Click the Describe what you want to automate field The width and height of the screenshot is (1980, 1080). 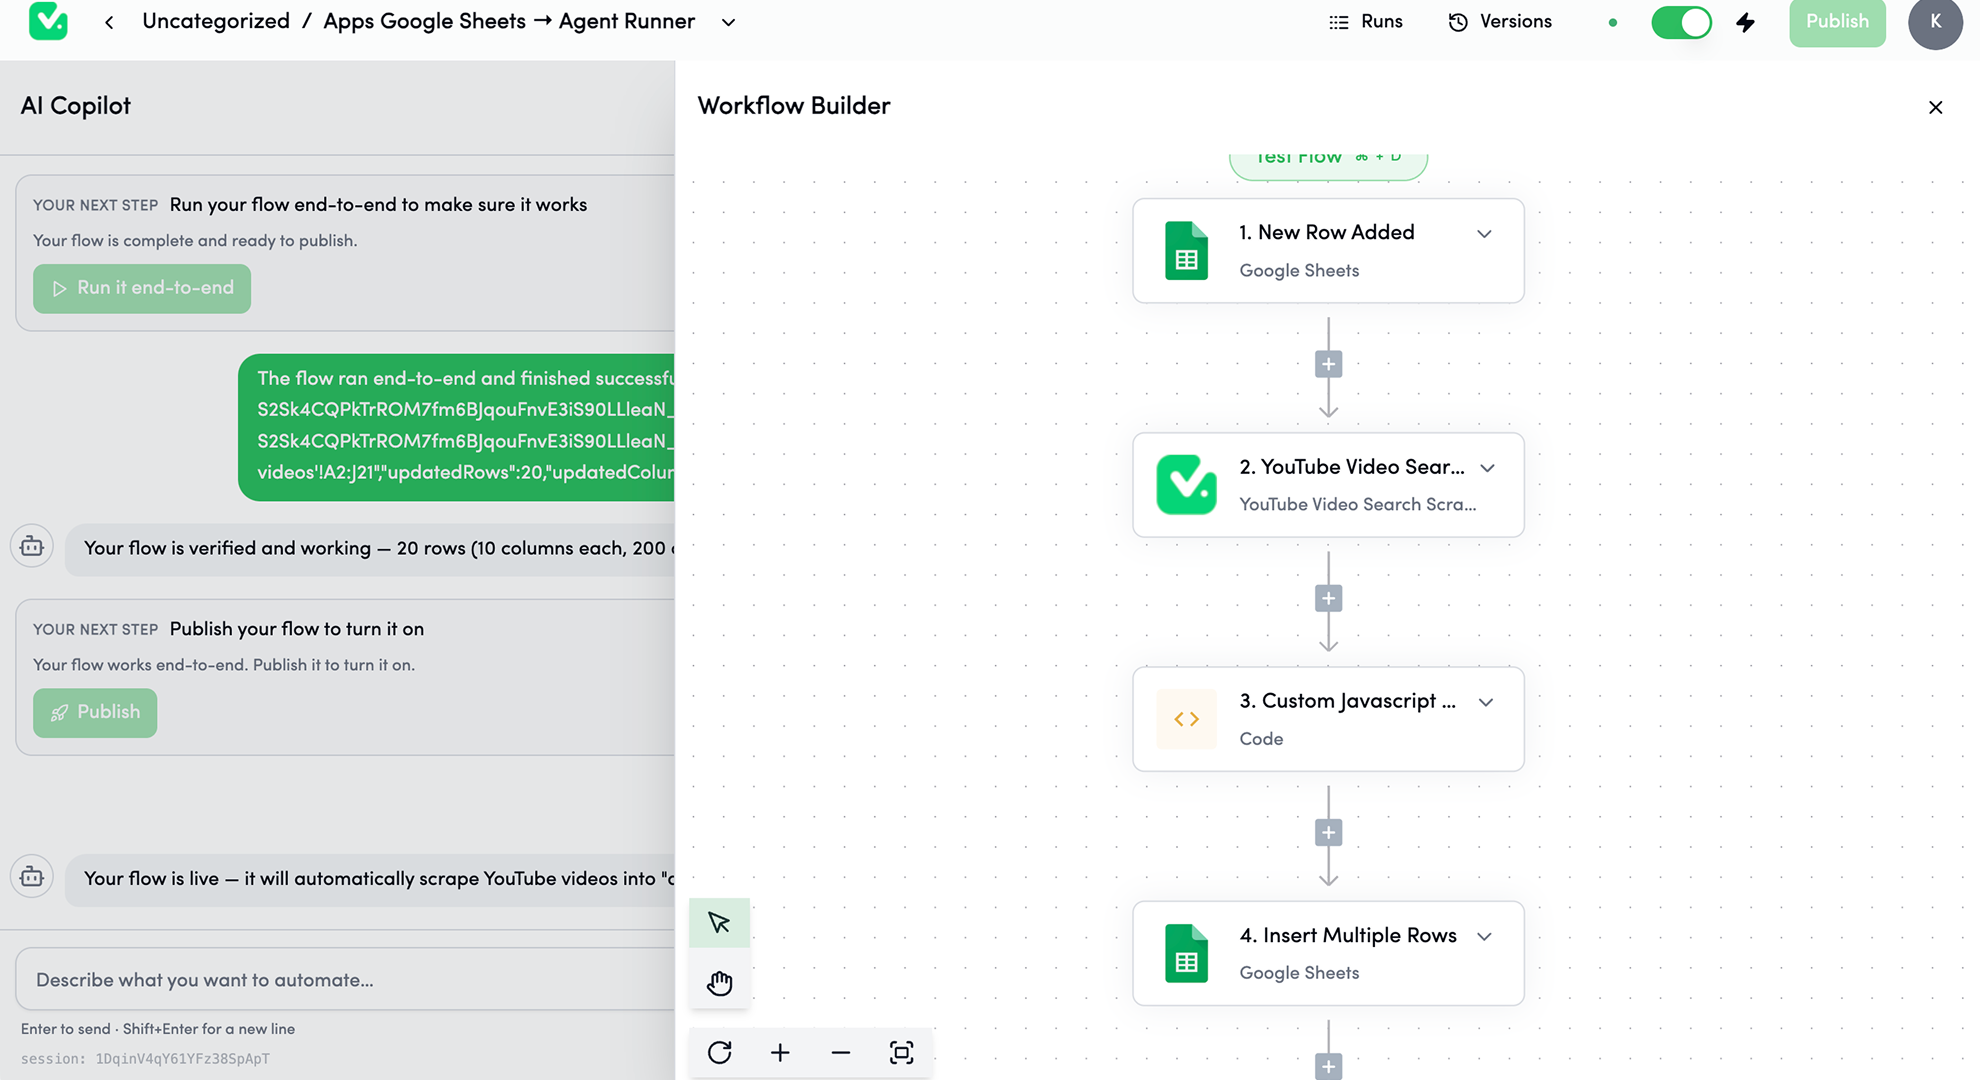346,980
